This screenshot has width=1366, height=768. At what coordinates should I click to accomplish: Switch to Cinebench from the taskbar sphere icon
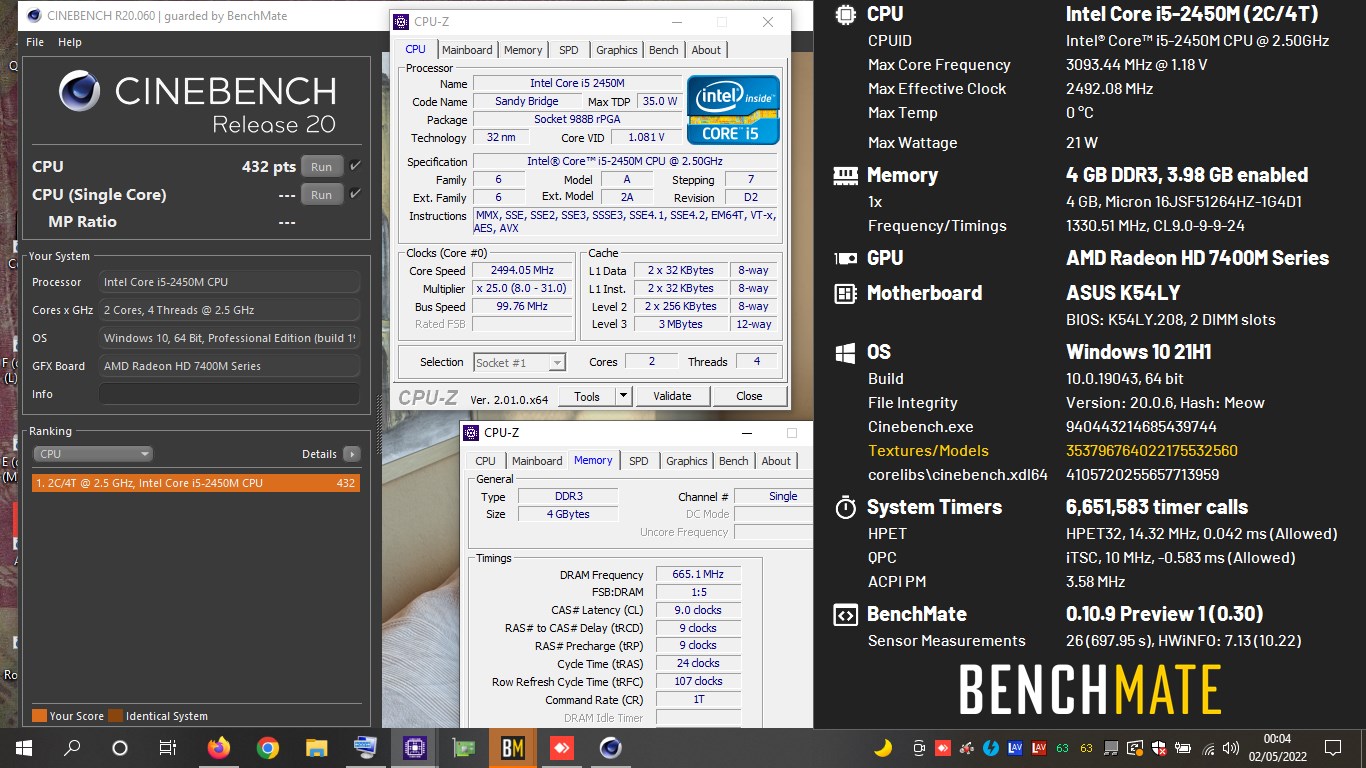610,747
